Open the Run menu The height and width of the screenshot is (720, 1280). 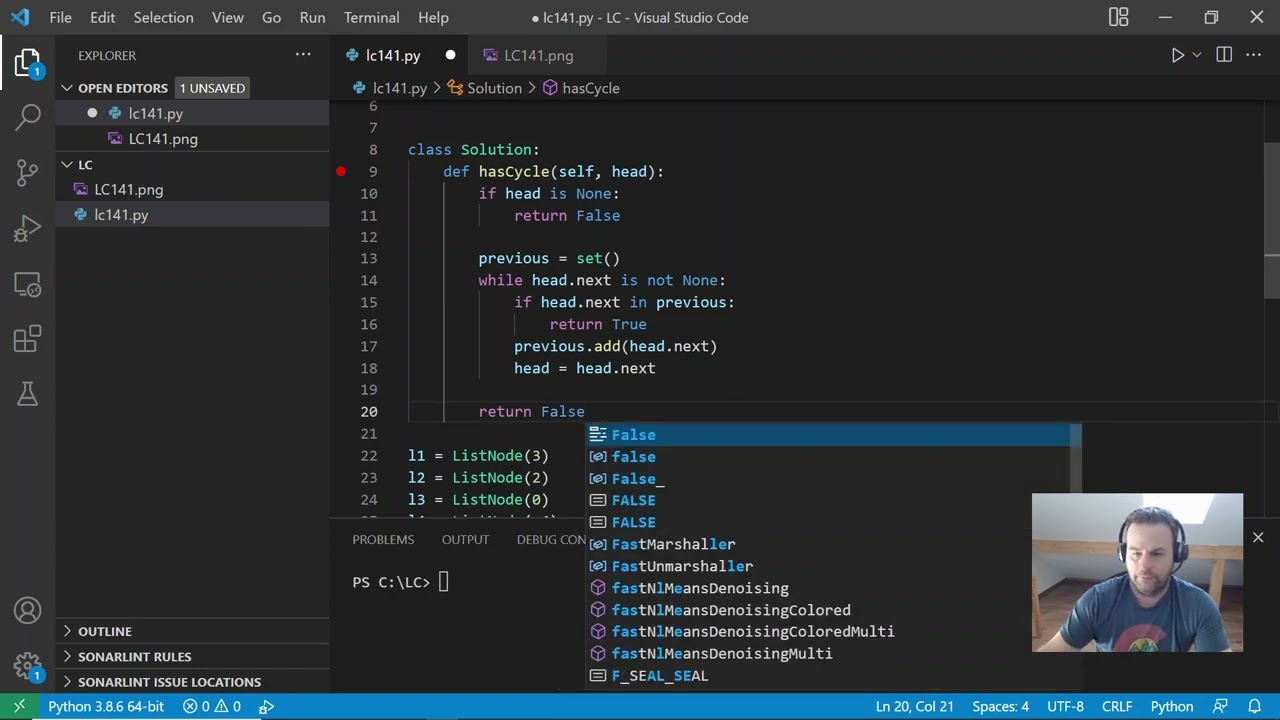point(312,17)
